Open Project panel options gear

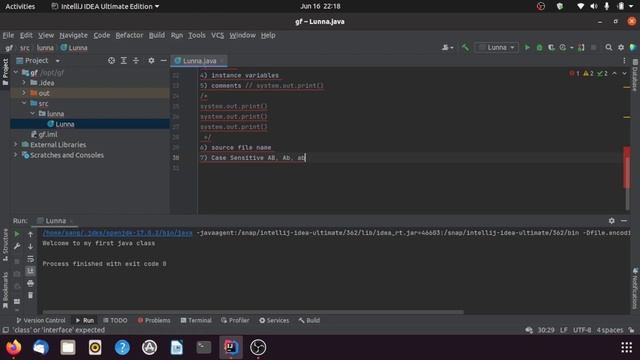pyautogui.click(x=151, y=60)
